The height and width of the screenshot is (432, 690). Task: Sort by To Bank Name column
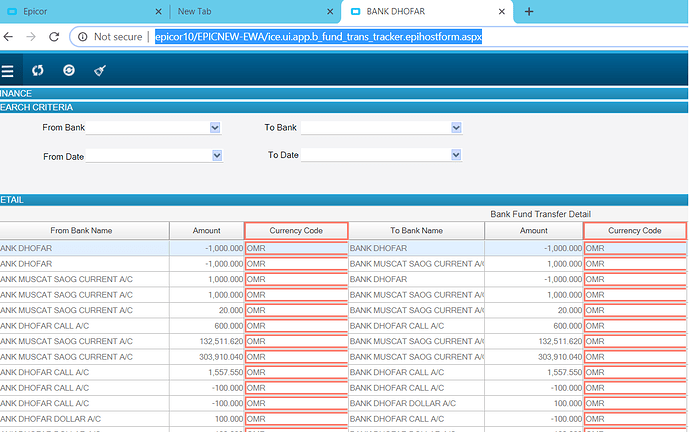[x=416, y=231]
